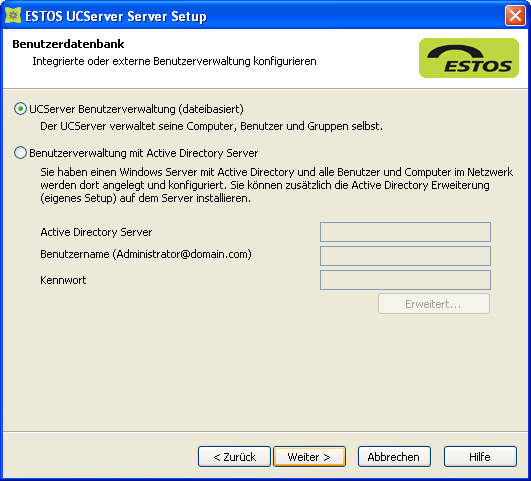Click the 'ESTOS UCServer Server Setup' window title

pyautogui.click(x=116, y=16)
